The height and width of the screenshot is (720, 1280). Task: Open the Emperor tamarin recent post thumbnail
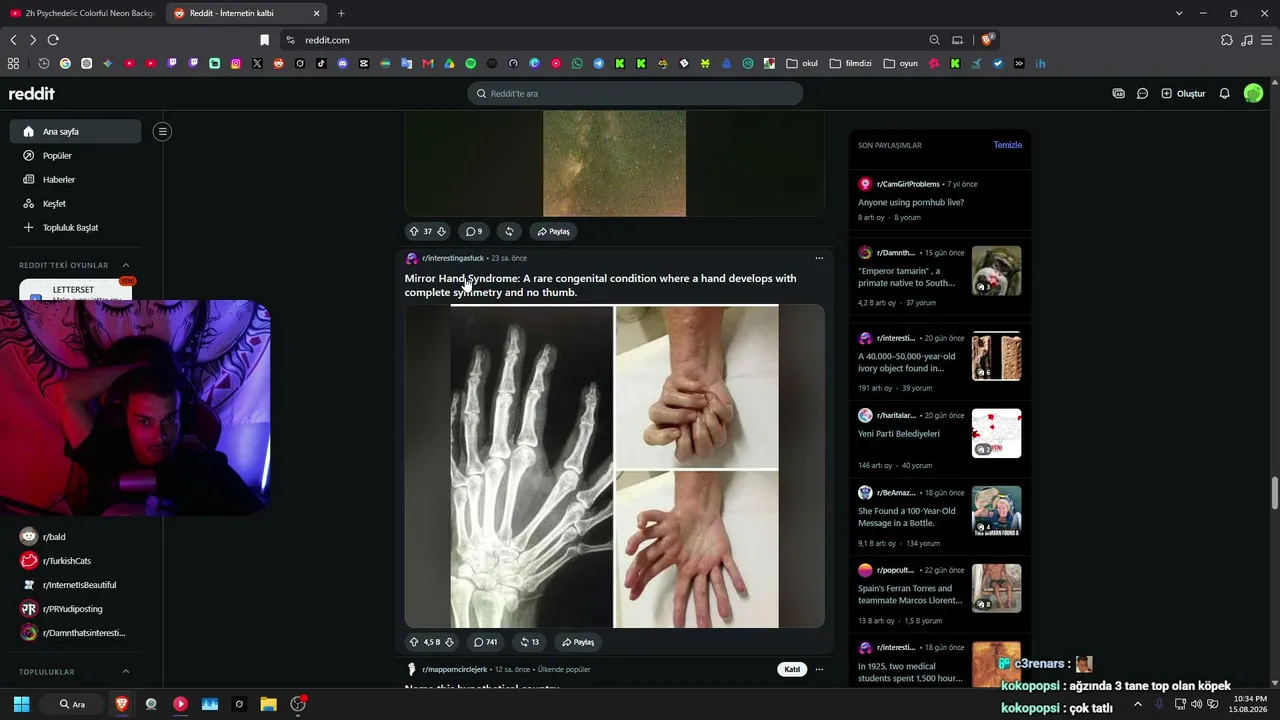996,271
